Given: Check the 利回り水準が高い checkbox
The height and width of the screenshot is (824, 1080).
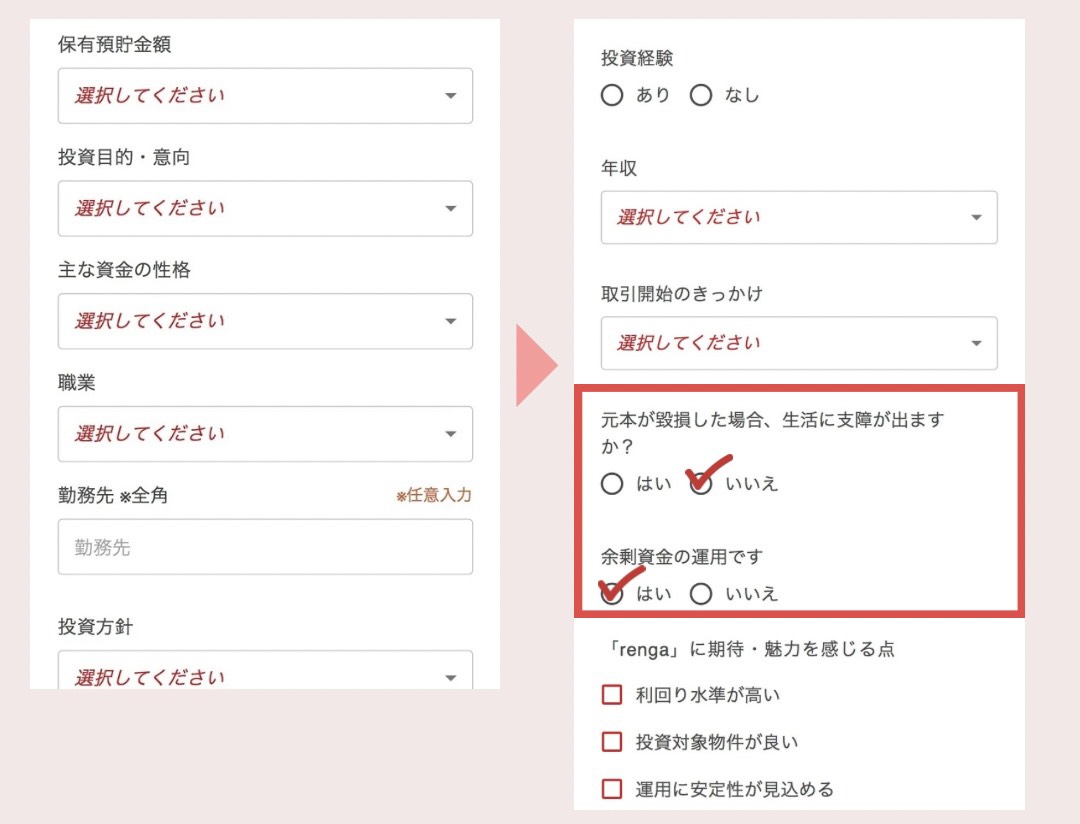Looking at the screenshot, I should 612,695.
